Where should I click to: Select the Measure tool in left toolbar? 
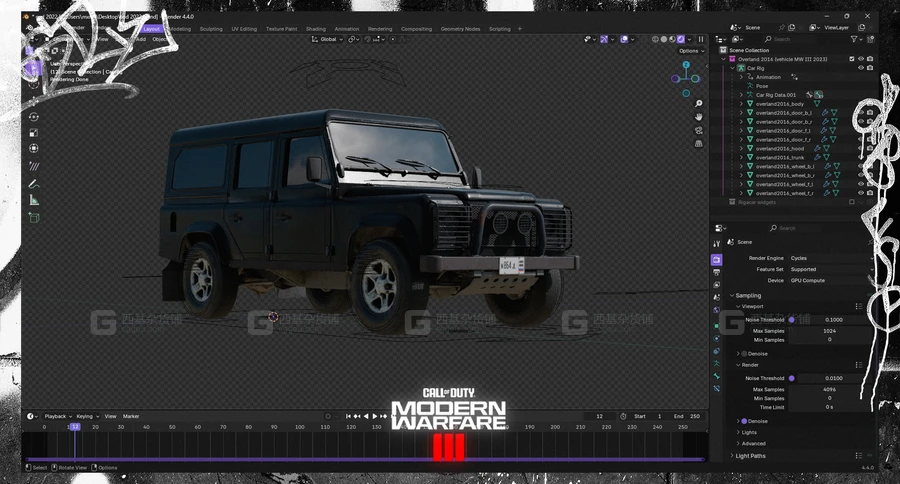pos(34,200)
